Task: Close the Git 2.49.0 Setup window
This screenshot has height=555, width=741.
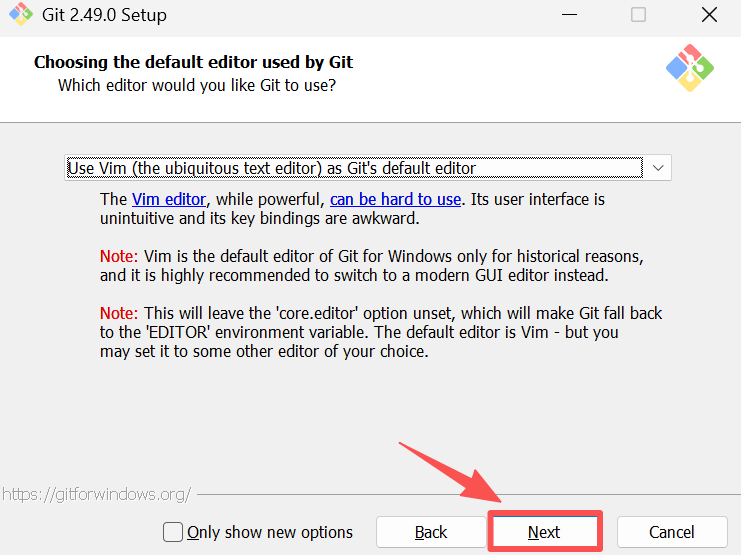Action: click(x=709, y=15)
